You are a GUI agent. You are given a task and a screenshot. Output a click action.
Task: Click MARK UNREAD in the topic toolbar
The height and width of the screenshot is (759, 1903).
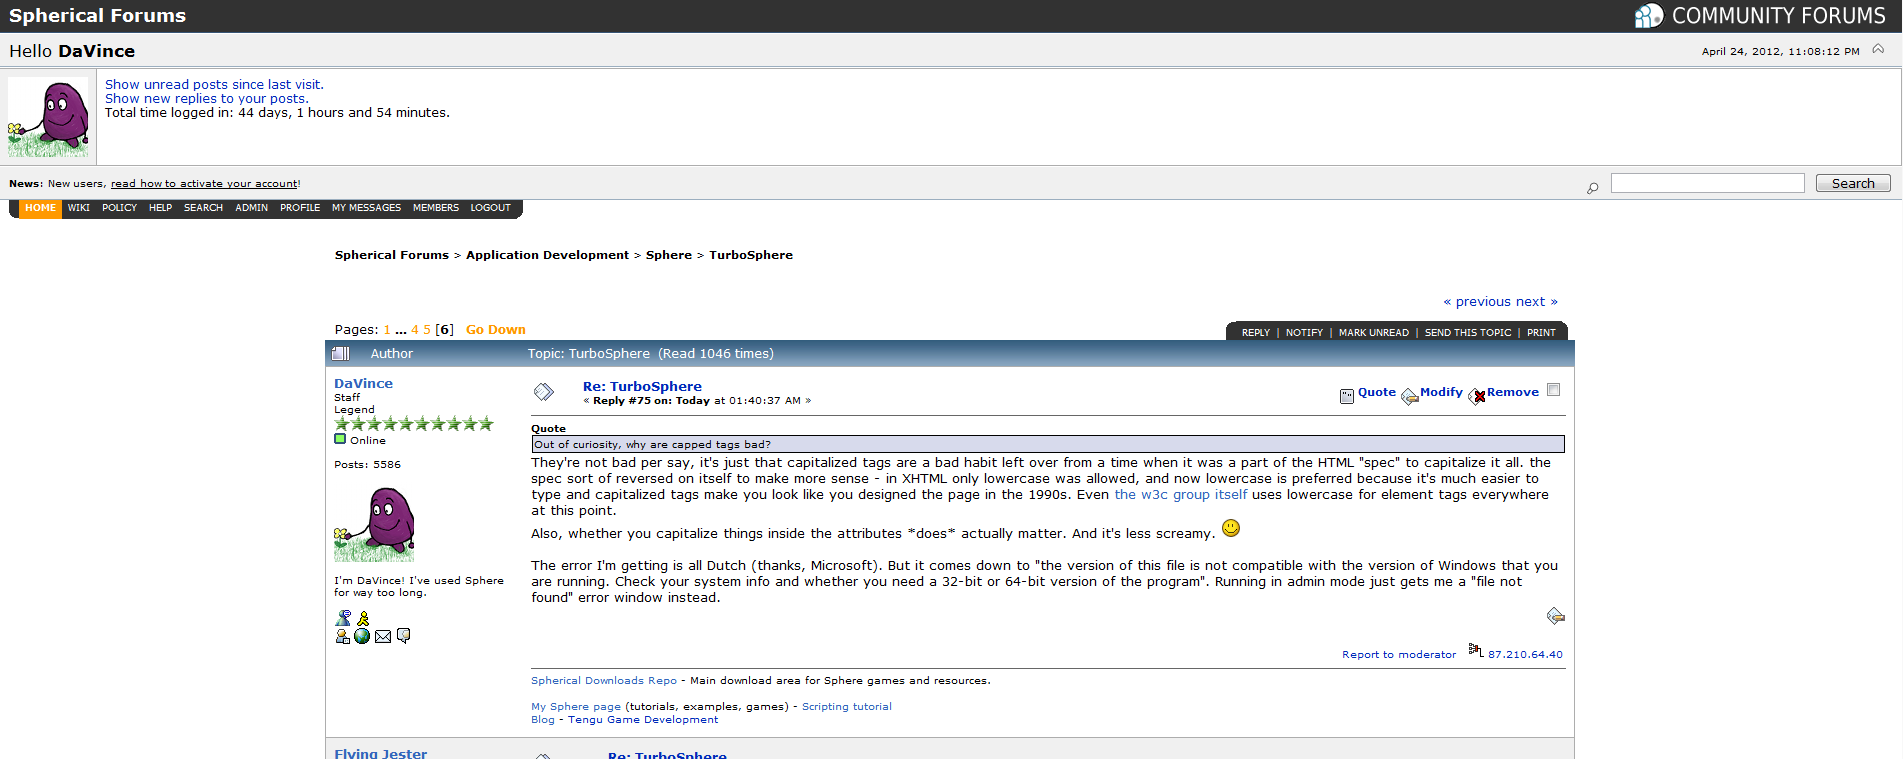point(1373,333)
